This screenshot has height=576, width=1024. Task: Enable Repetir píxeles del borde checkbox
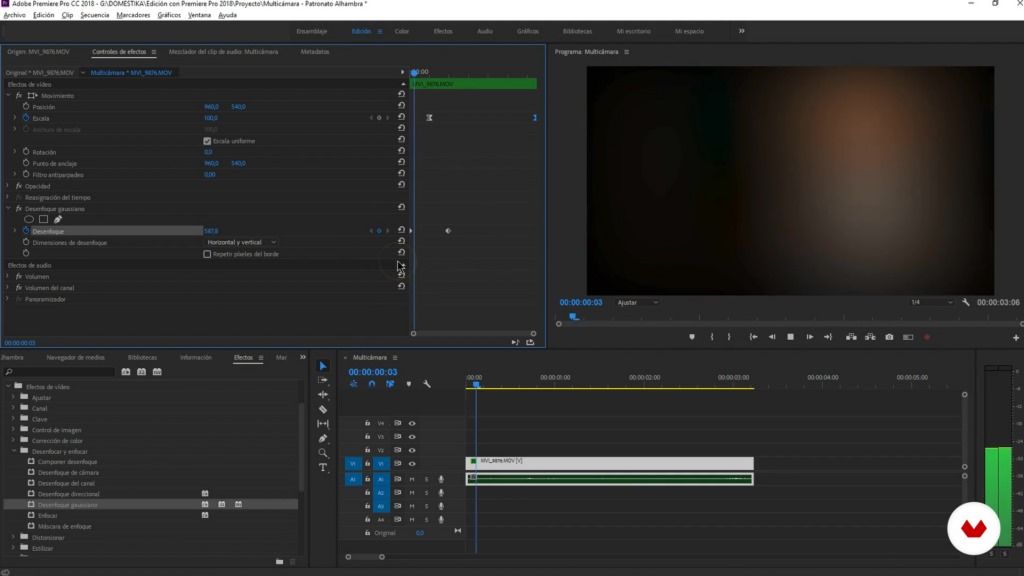tap(207, 254)
